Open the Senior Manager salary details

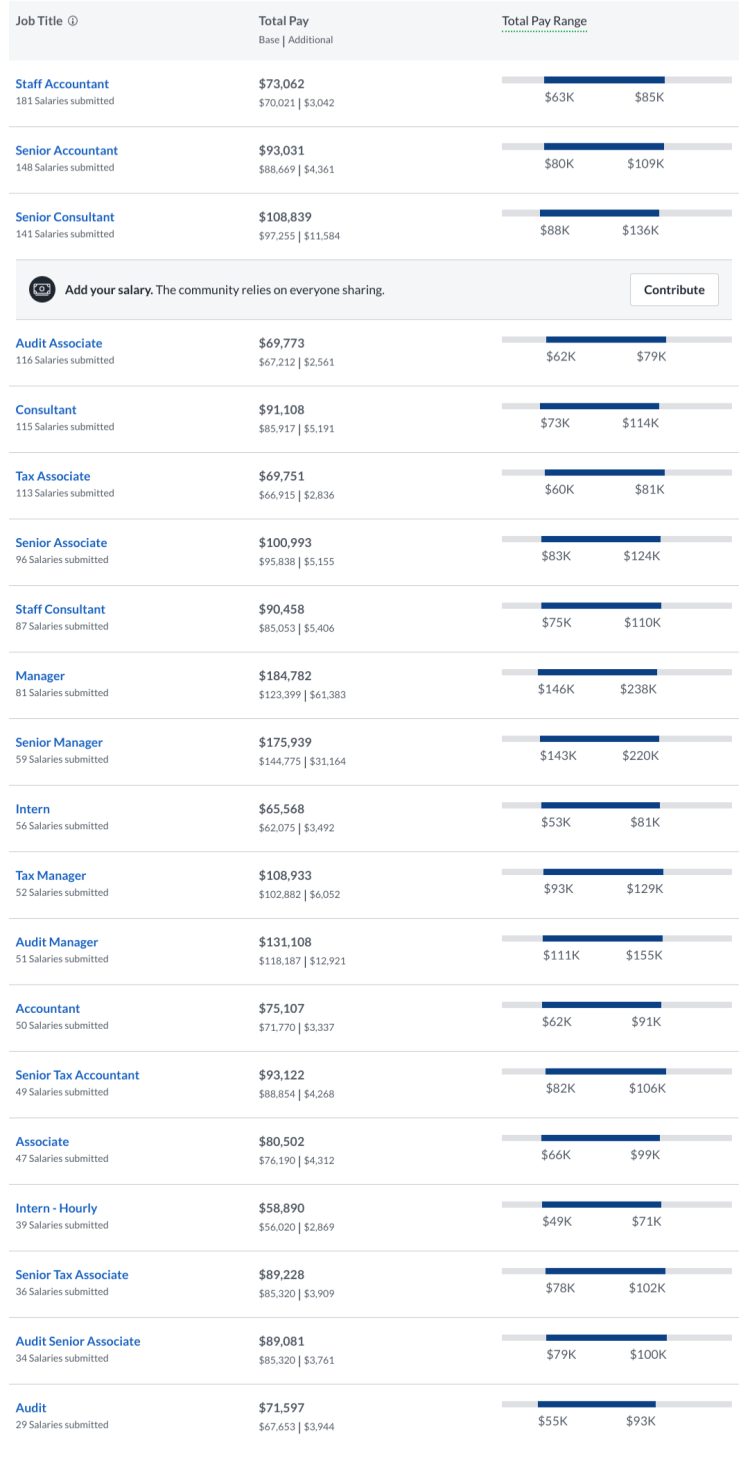click(x=59, y=742)
